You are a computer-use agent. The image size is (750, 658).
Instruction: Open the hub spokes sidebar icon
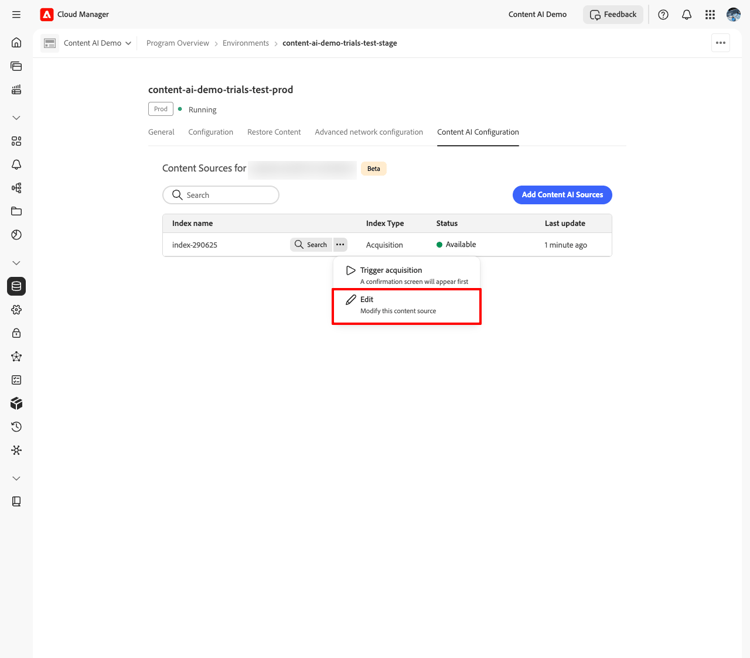click(x=16, y=450)
